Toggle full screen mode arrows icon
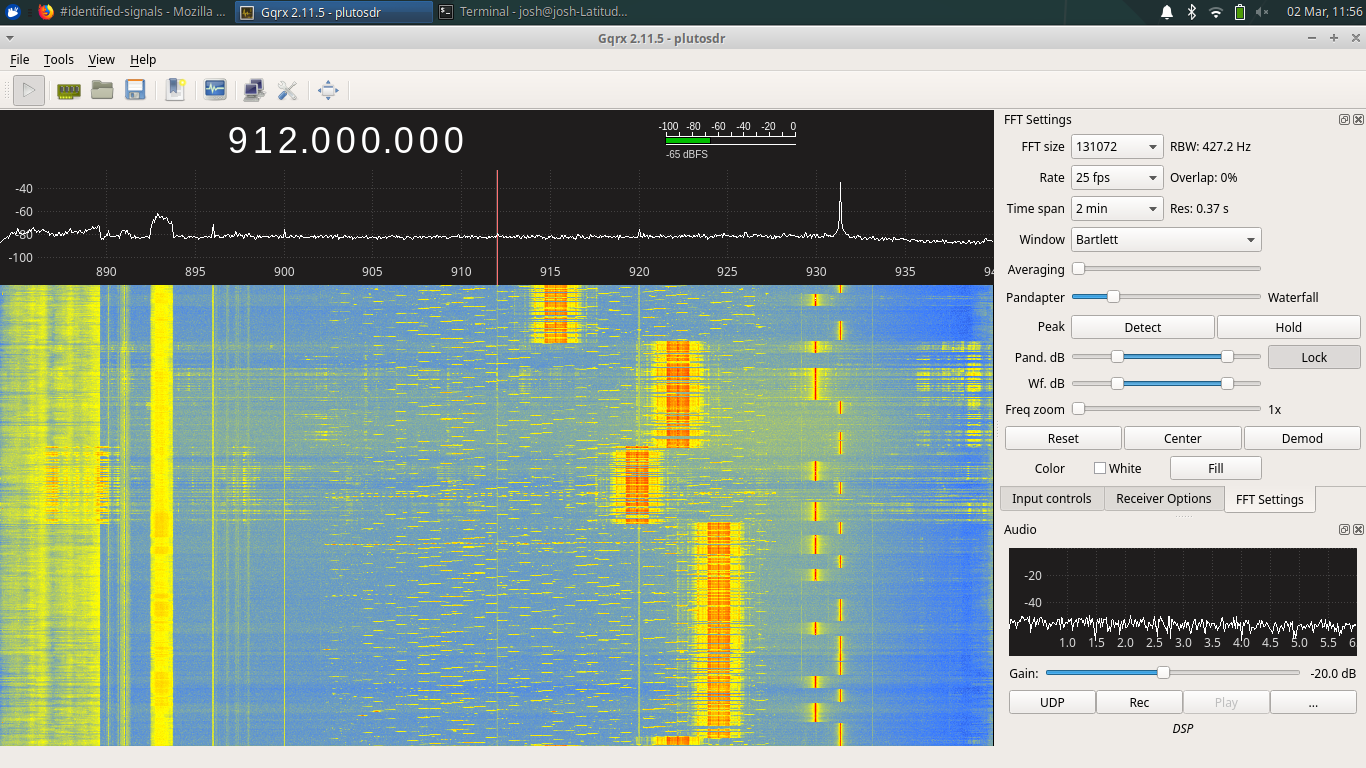Image resolution: width=1366 pixels, height=768 pixels. pyautogui.click(x=328, y=90)
